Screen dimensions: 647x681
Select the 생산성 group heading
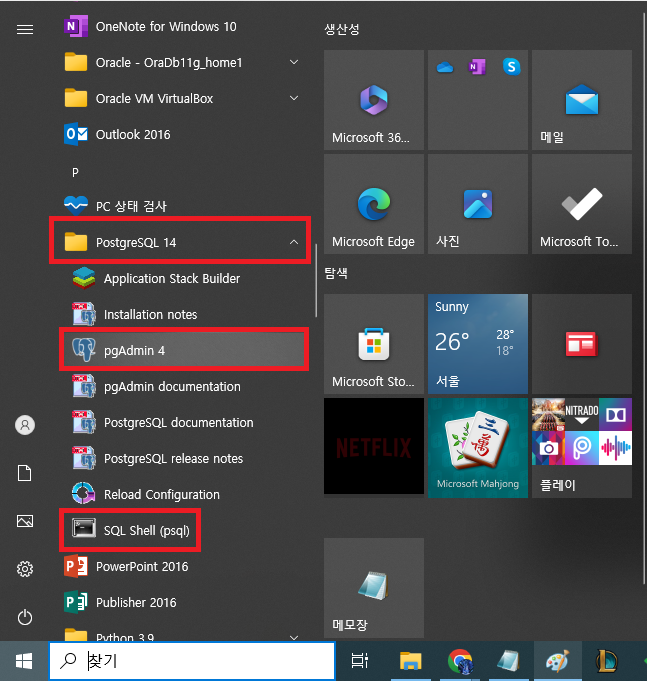[342, 30]
